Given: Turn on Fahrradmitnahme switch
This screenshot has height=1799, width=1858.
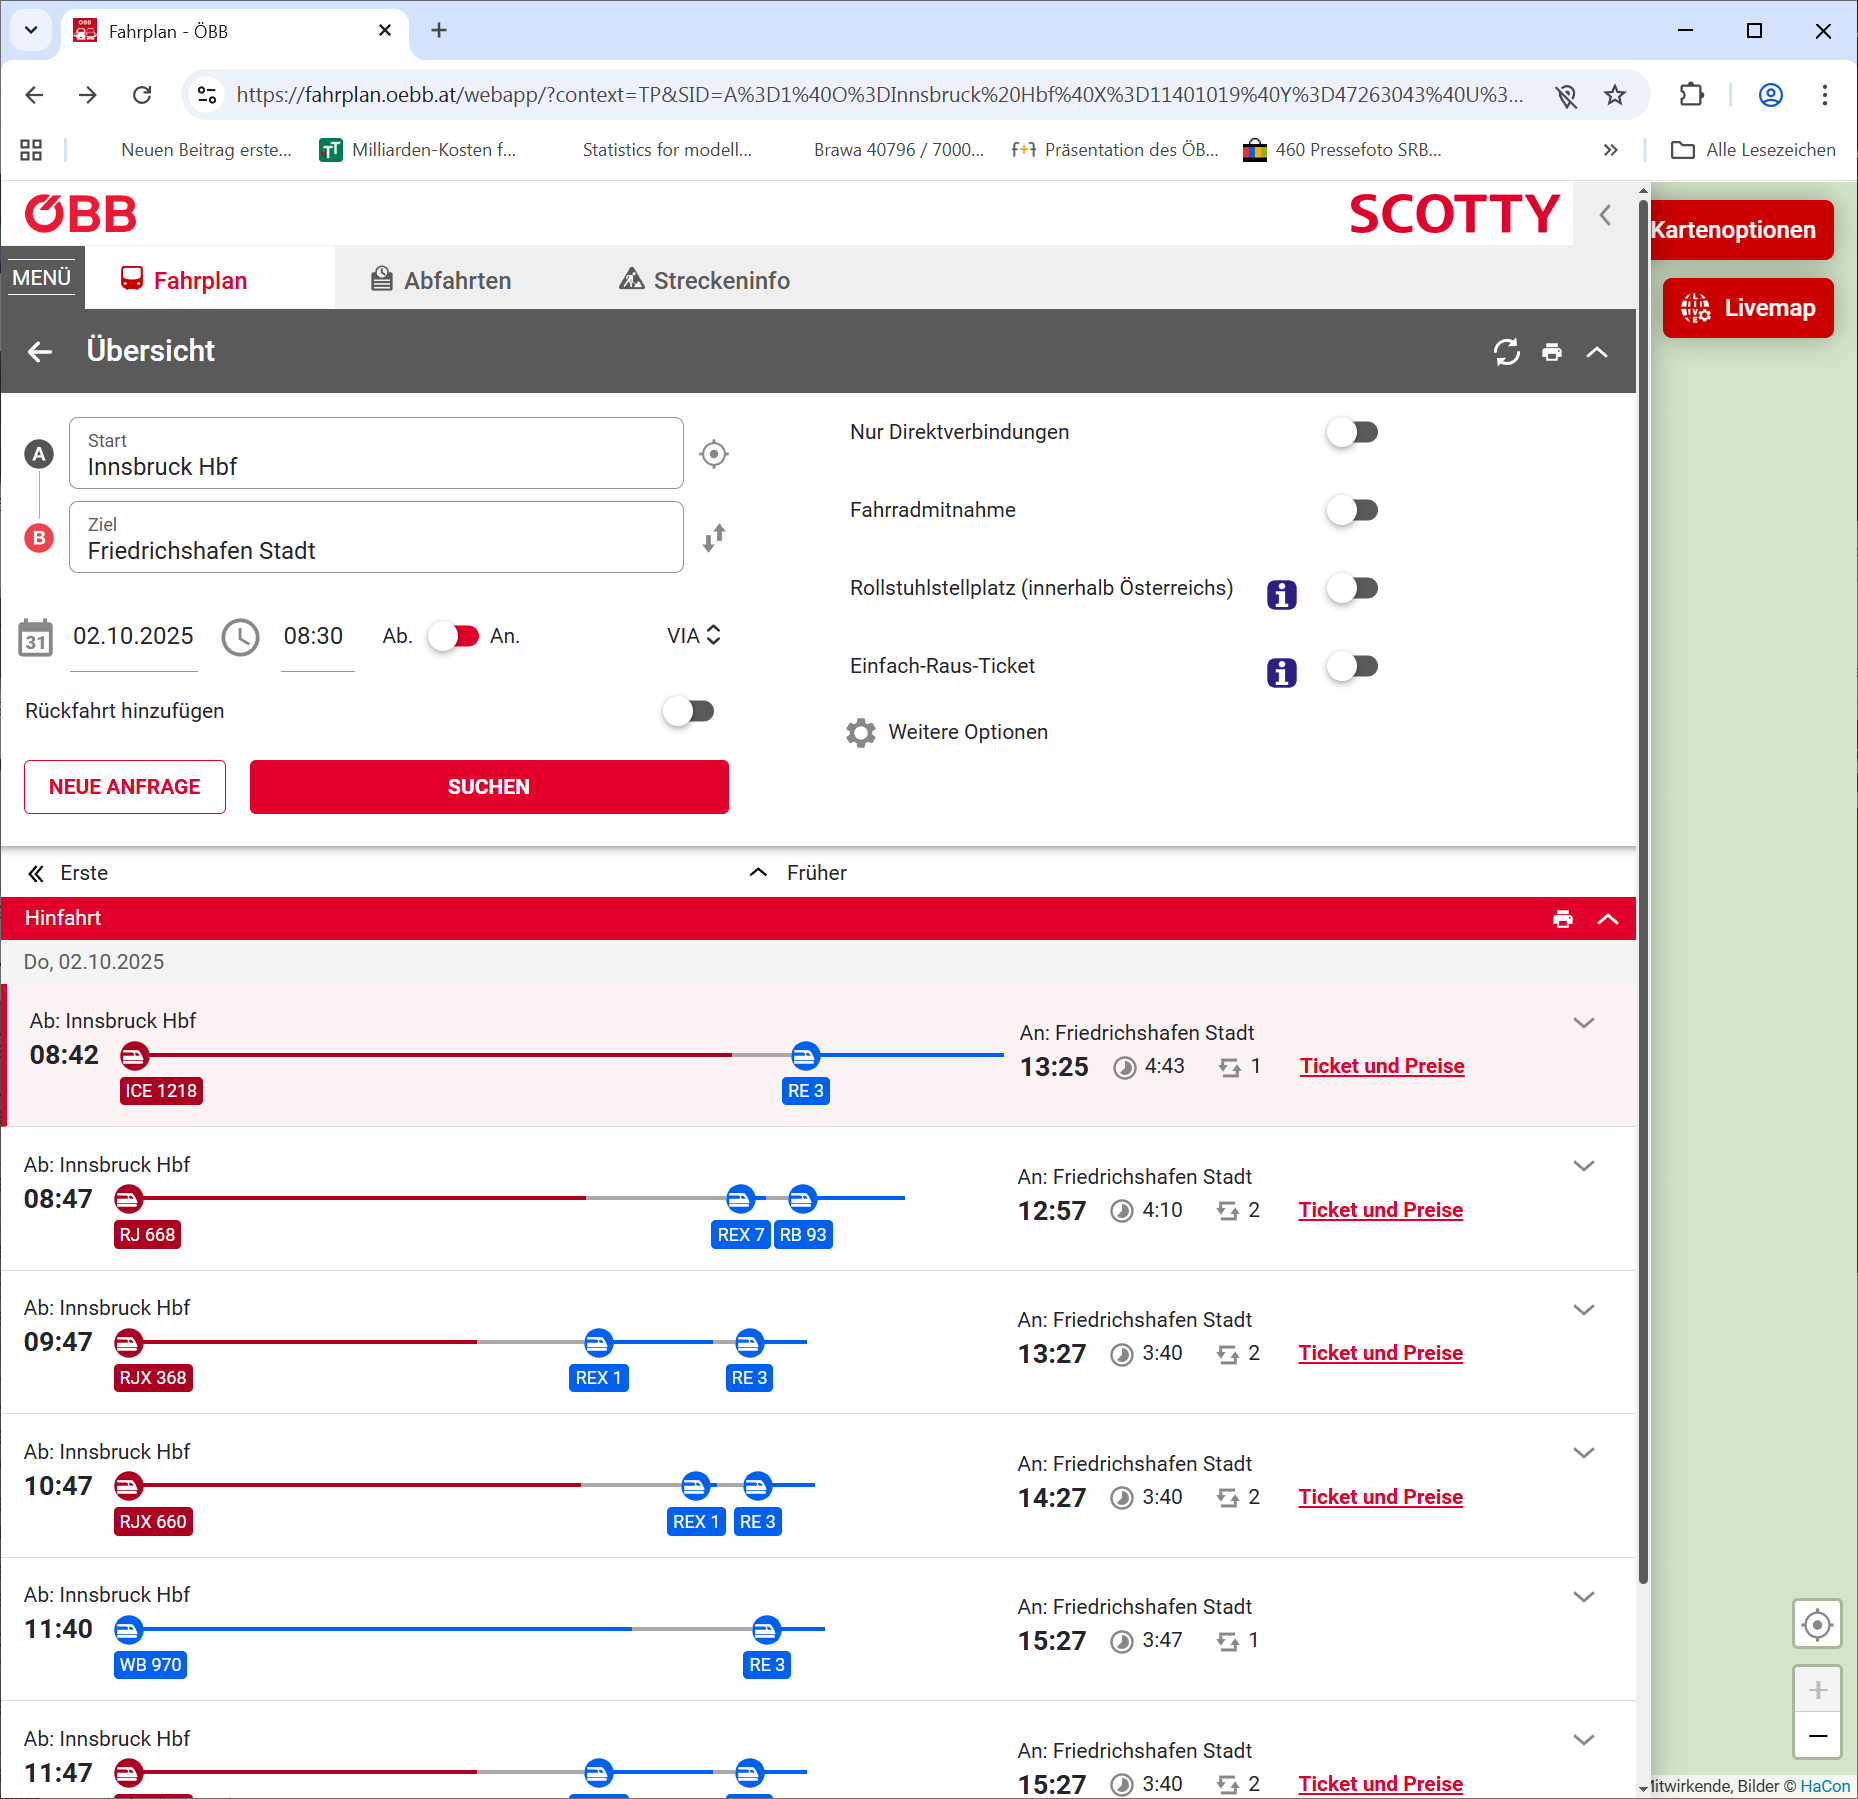Looking at the screenshot, I should pyautogui.click(x=1352, y=510).
